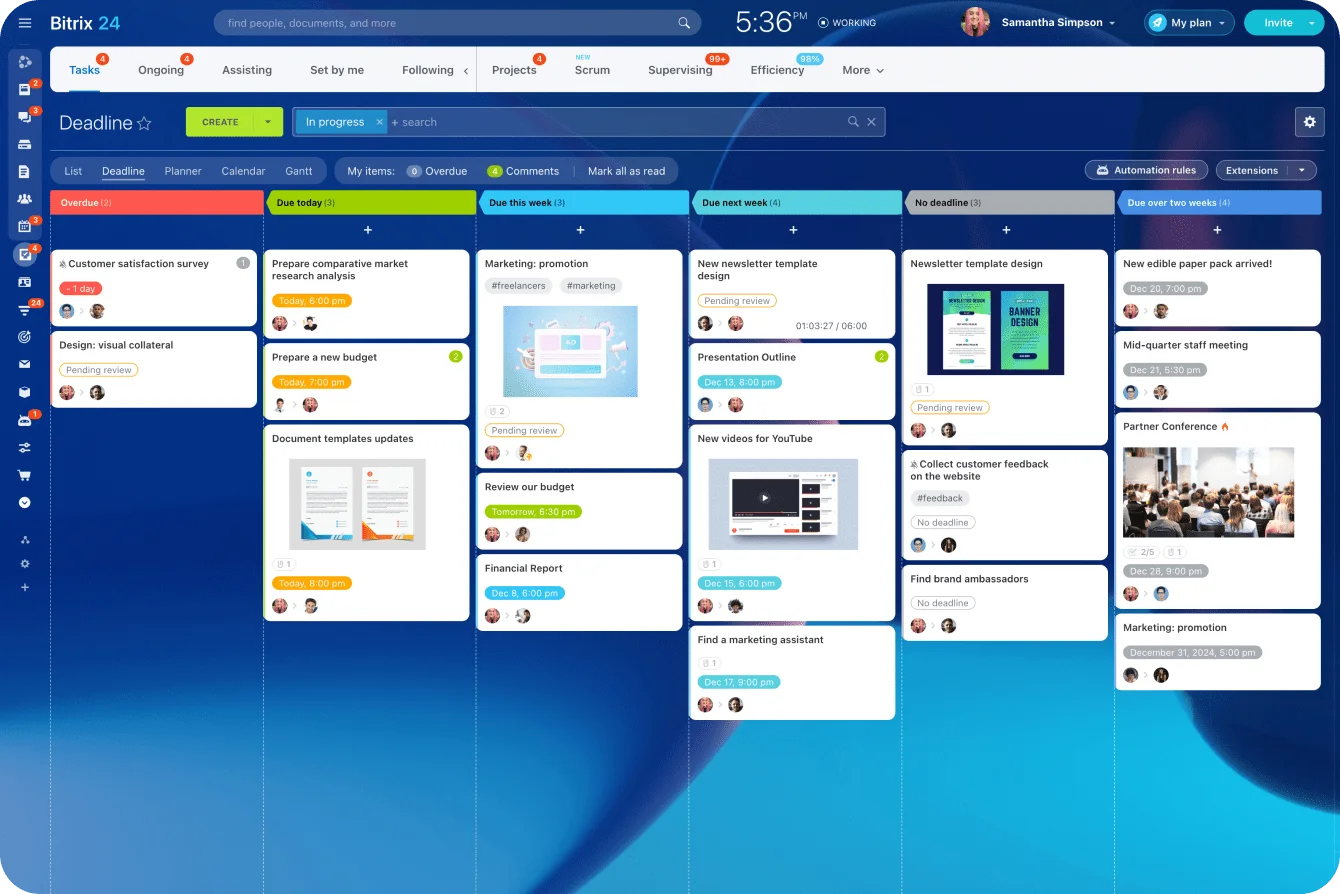The height and width of the screenshot is (894, 1340).
Task: Open the Calendar icon in the left sidebar
Action: [x=25, y=226]
